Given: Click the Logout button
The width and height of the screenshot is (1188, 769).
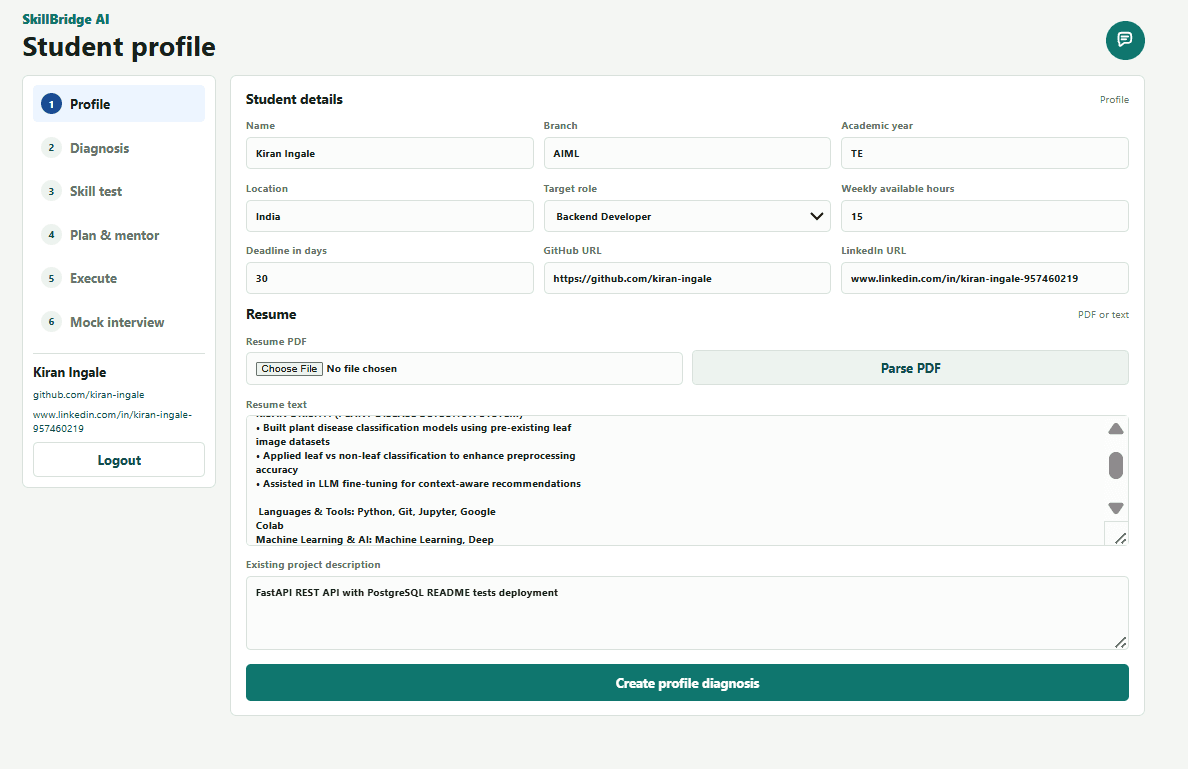Looking at the screenshot, I should pyautogui.click(x=119, y=460).
